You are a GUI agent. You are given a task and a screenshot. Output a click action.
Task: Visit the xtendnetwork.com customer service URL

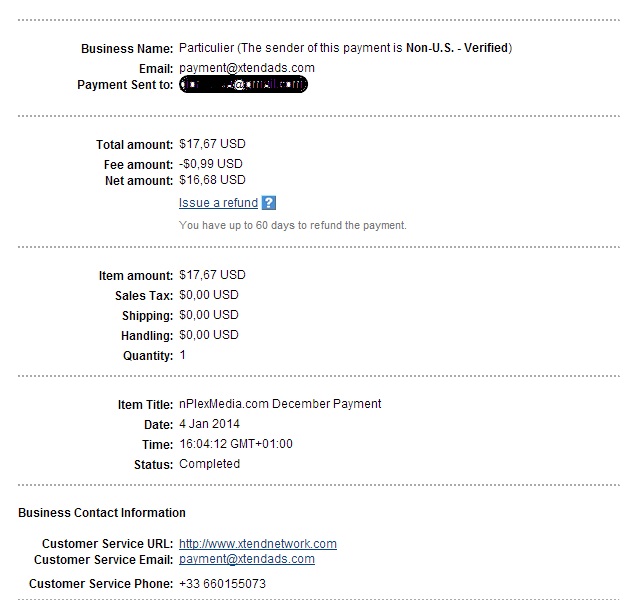257,543
